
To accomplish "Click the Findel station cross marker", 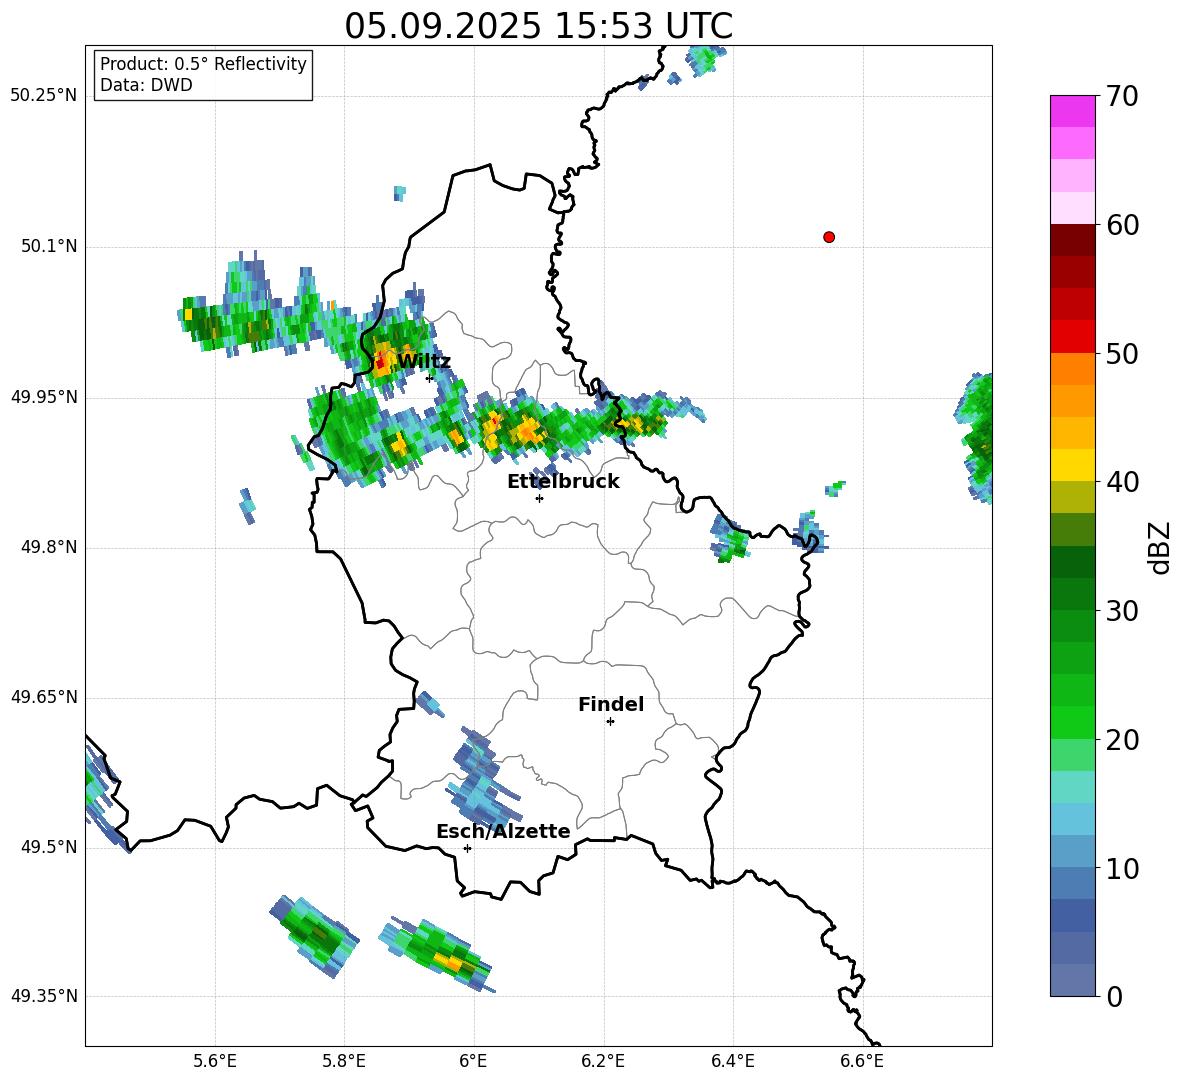I will 610,722.
